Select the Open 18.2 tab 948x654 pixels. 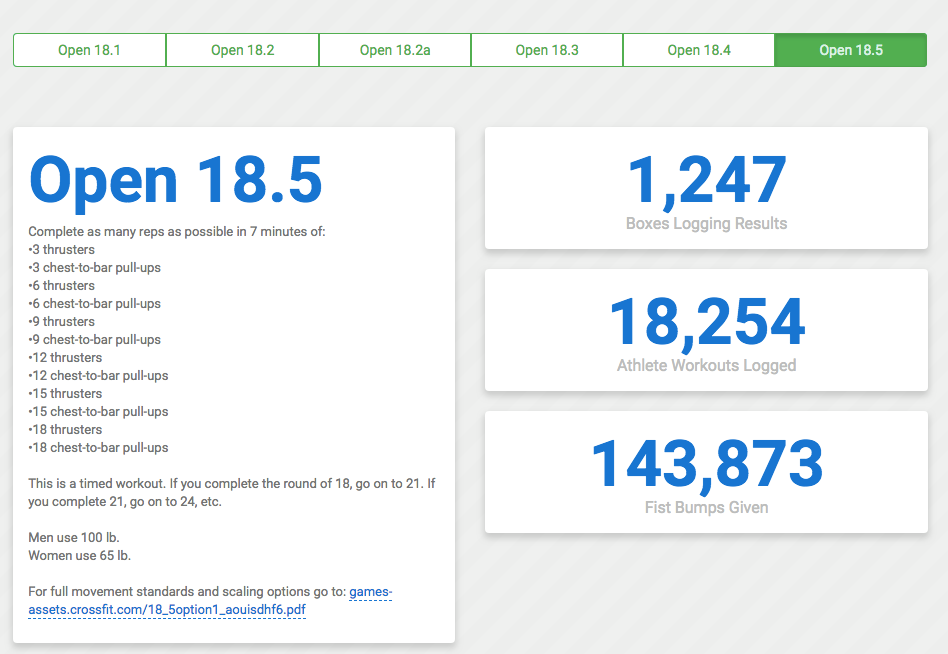tap(242, 50)
